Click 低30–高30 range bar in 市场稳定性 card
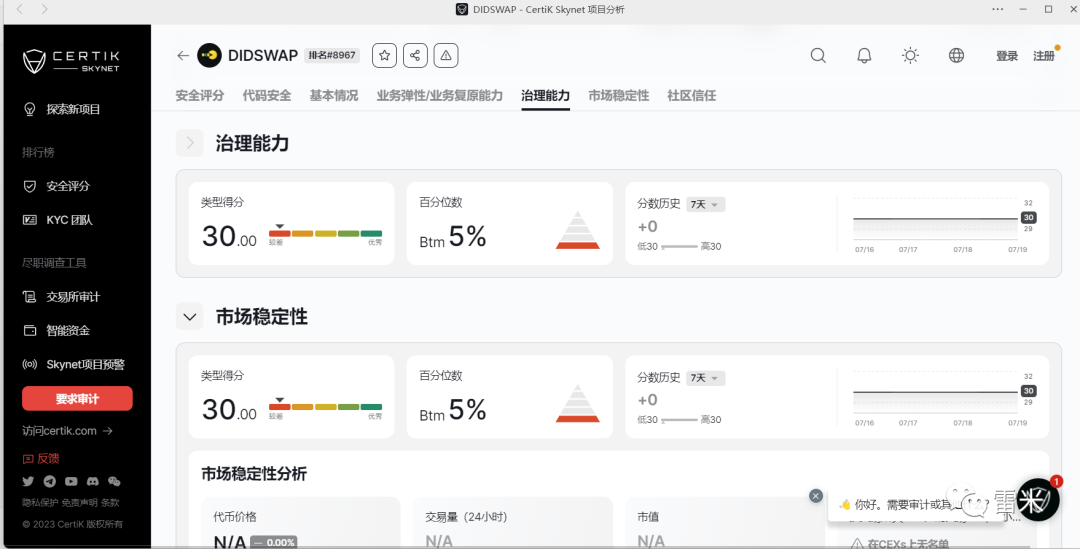 (679, 420)
